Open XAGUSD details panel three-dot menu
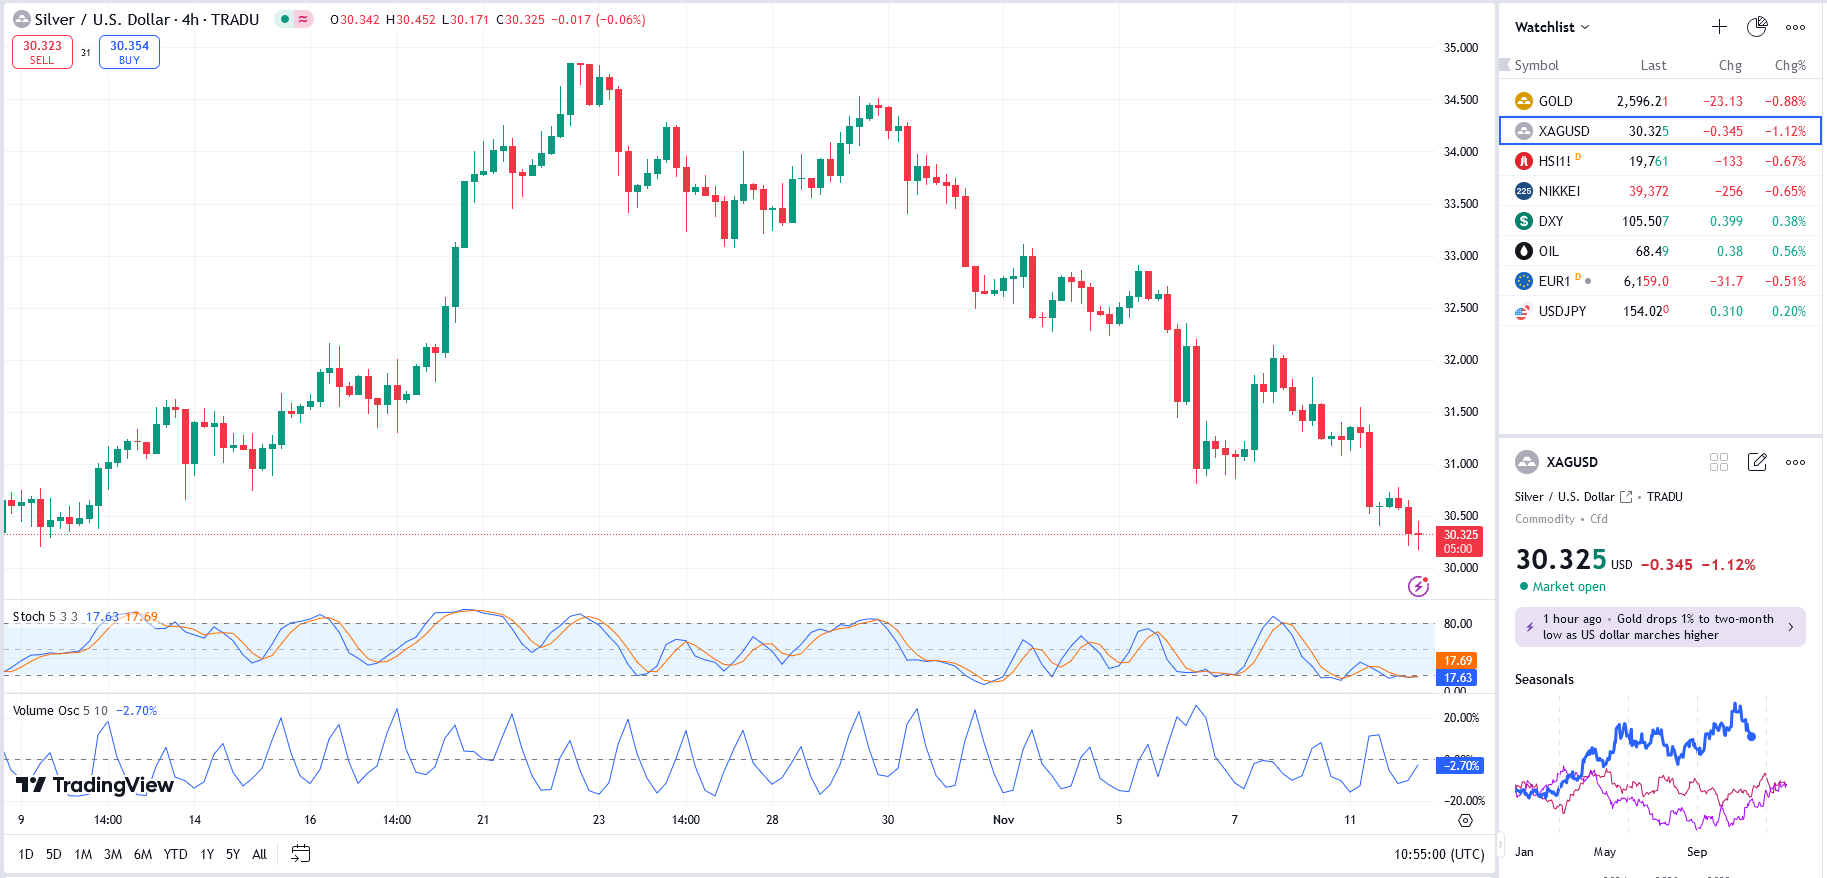This screenshot has width=1827, height=878. (1795, 462)
